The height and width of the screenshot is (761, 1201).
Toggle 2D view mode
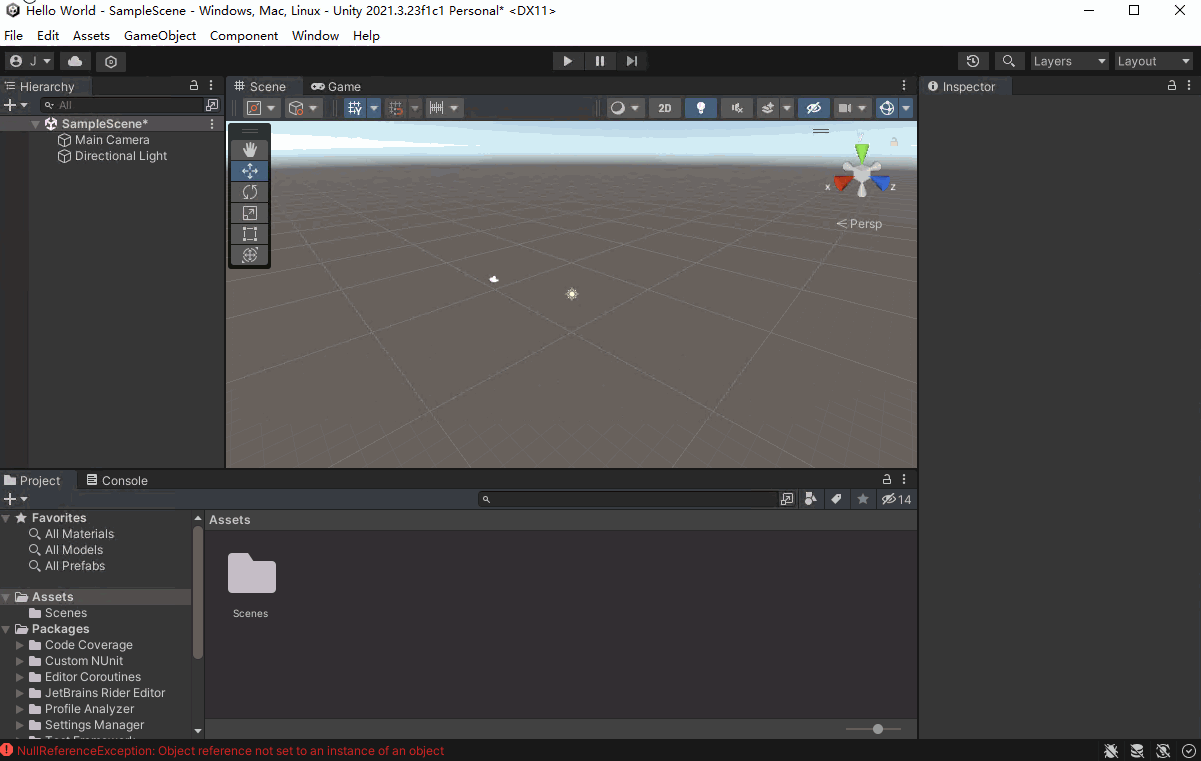click(x=664, y=108)
